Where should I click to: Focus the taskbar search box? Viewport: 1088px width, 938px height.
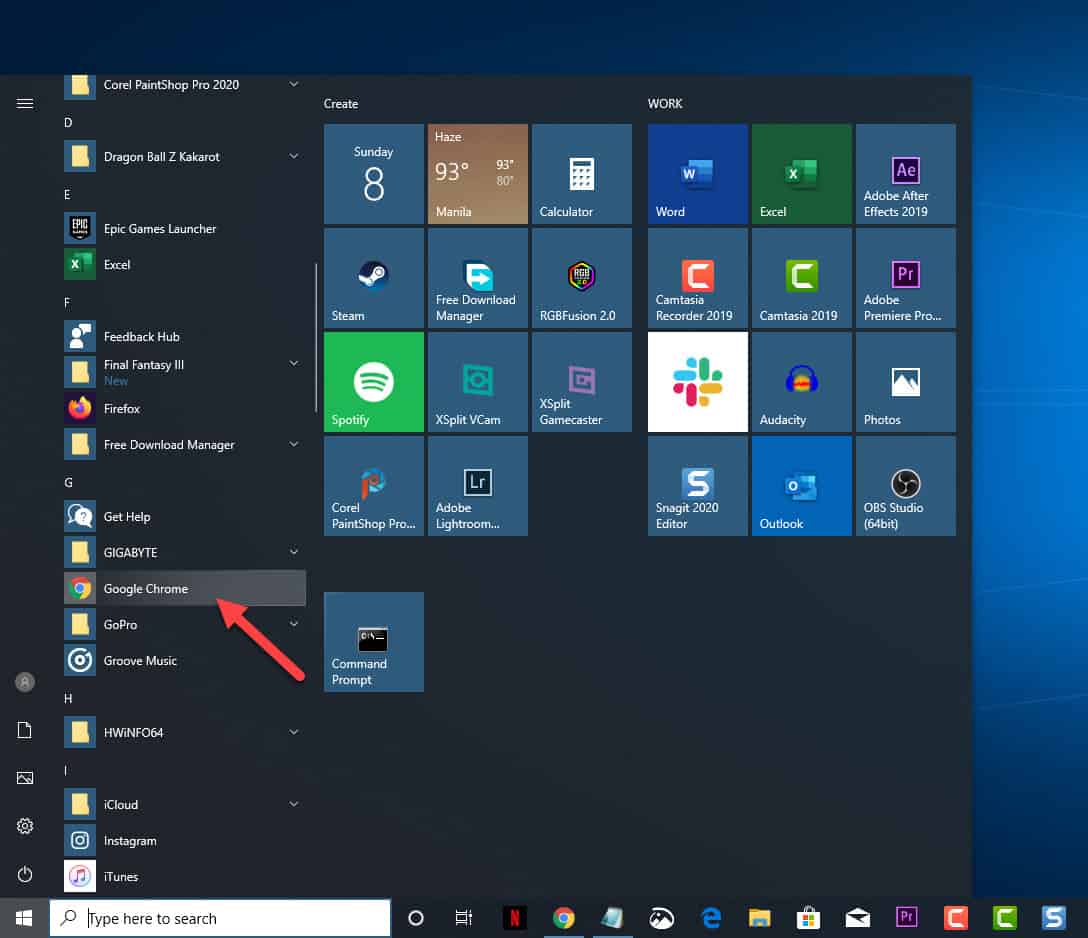click(220, 918)
